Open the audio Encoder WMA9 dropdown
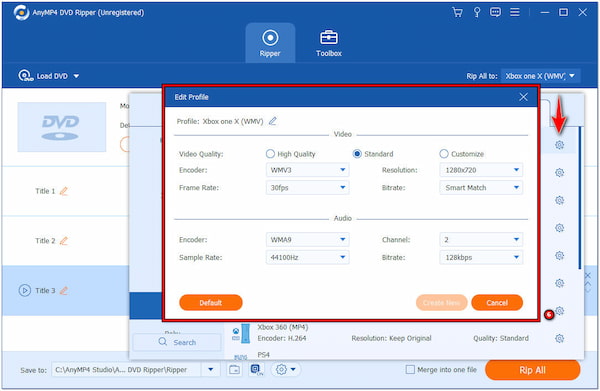Screen dimensions: 600x391 [307, 239]
